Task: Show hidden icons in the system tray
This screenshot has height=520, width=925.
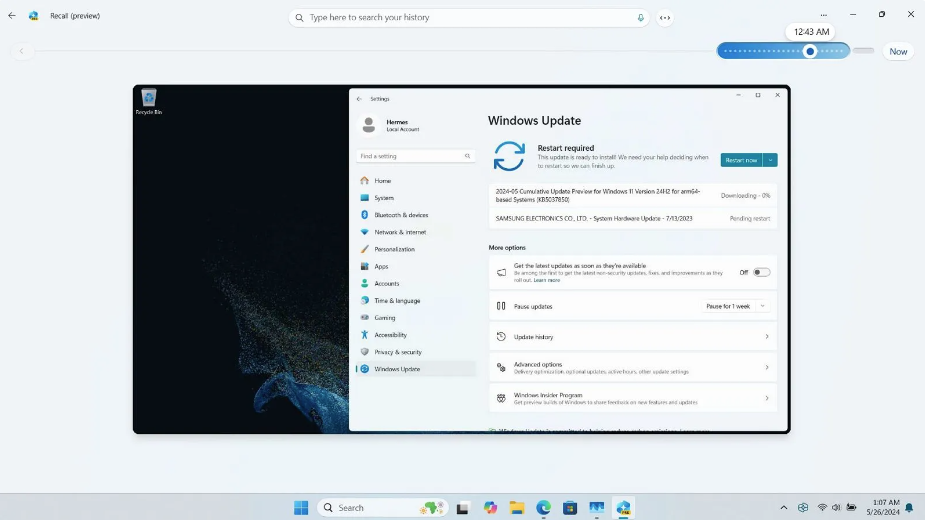Action: [783, 508]
